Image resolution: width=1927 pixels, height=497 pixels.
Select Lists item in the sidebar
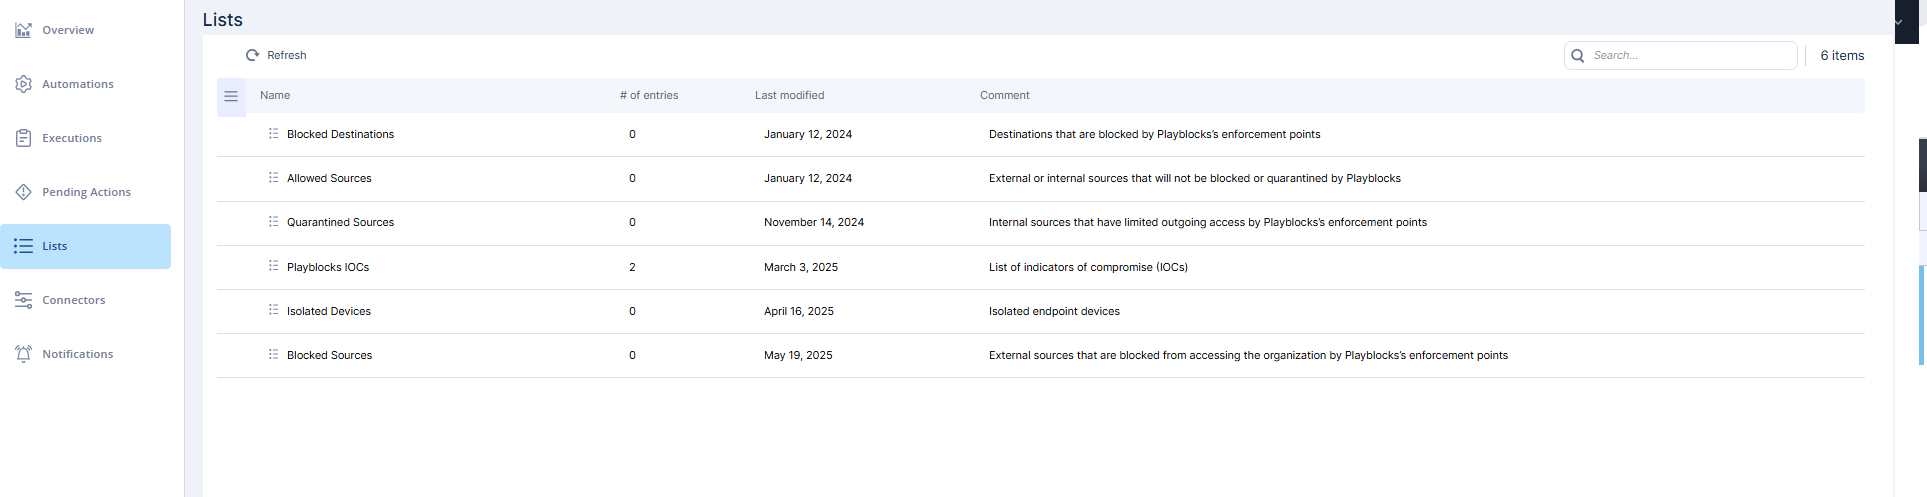[x=86, y=246]
